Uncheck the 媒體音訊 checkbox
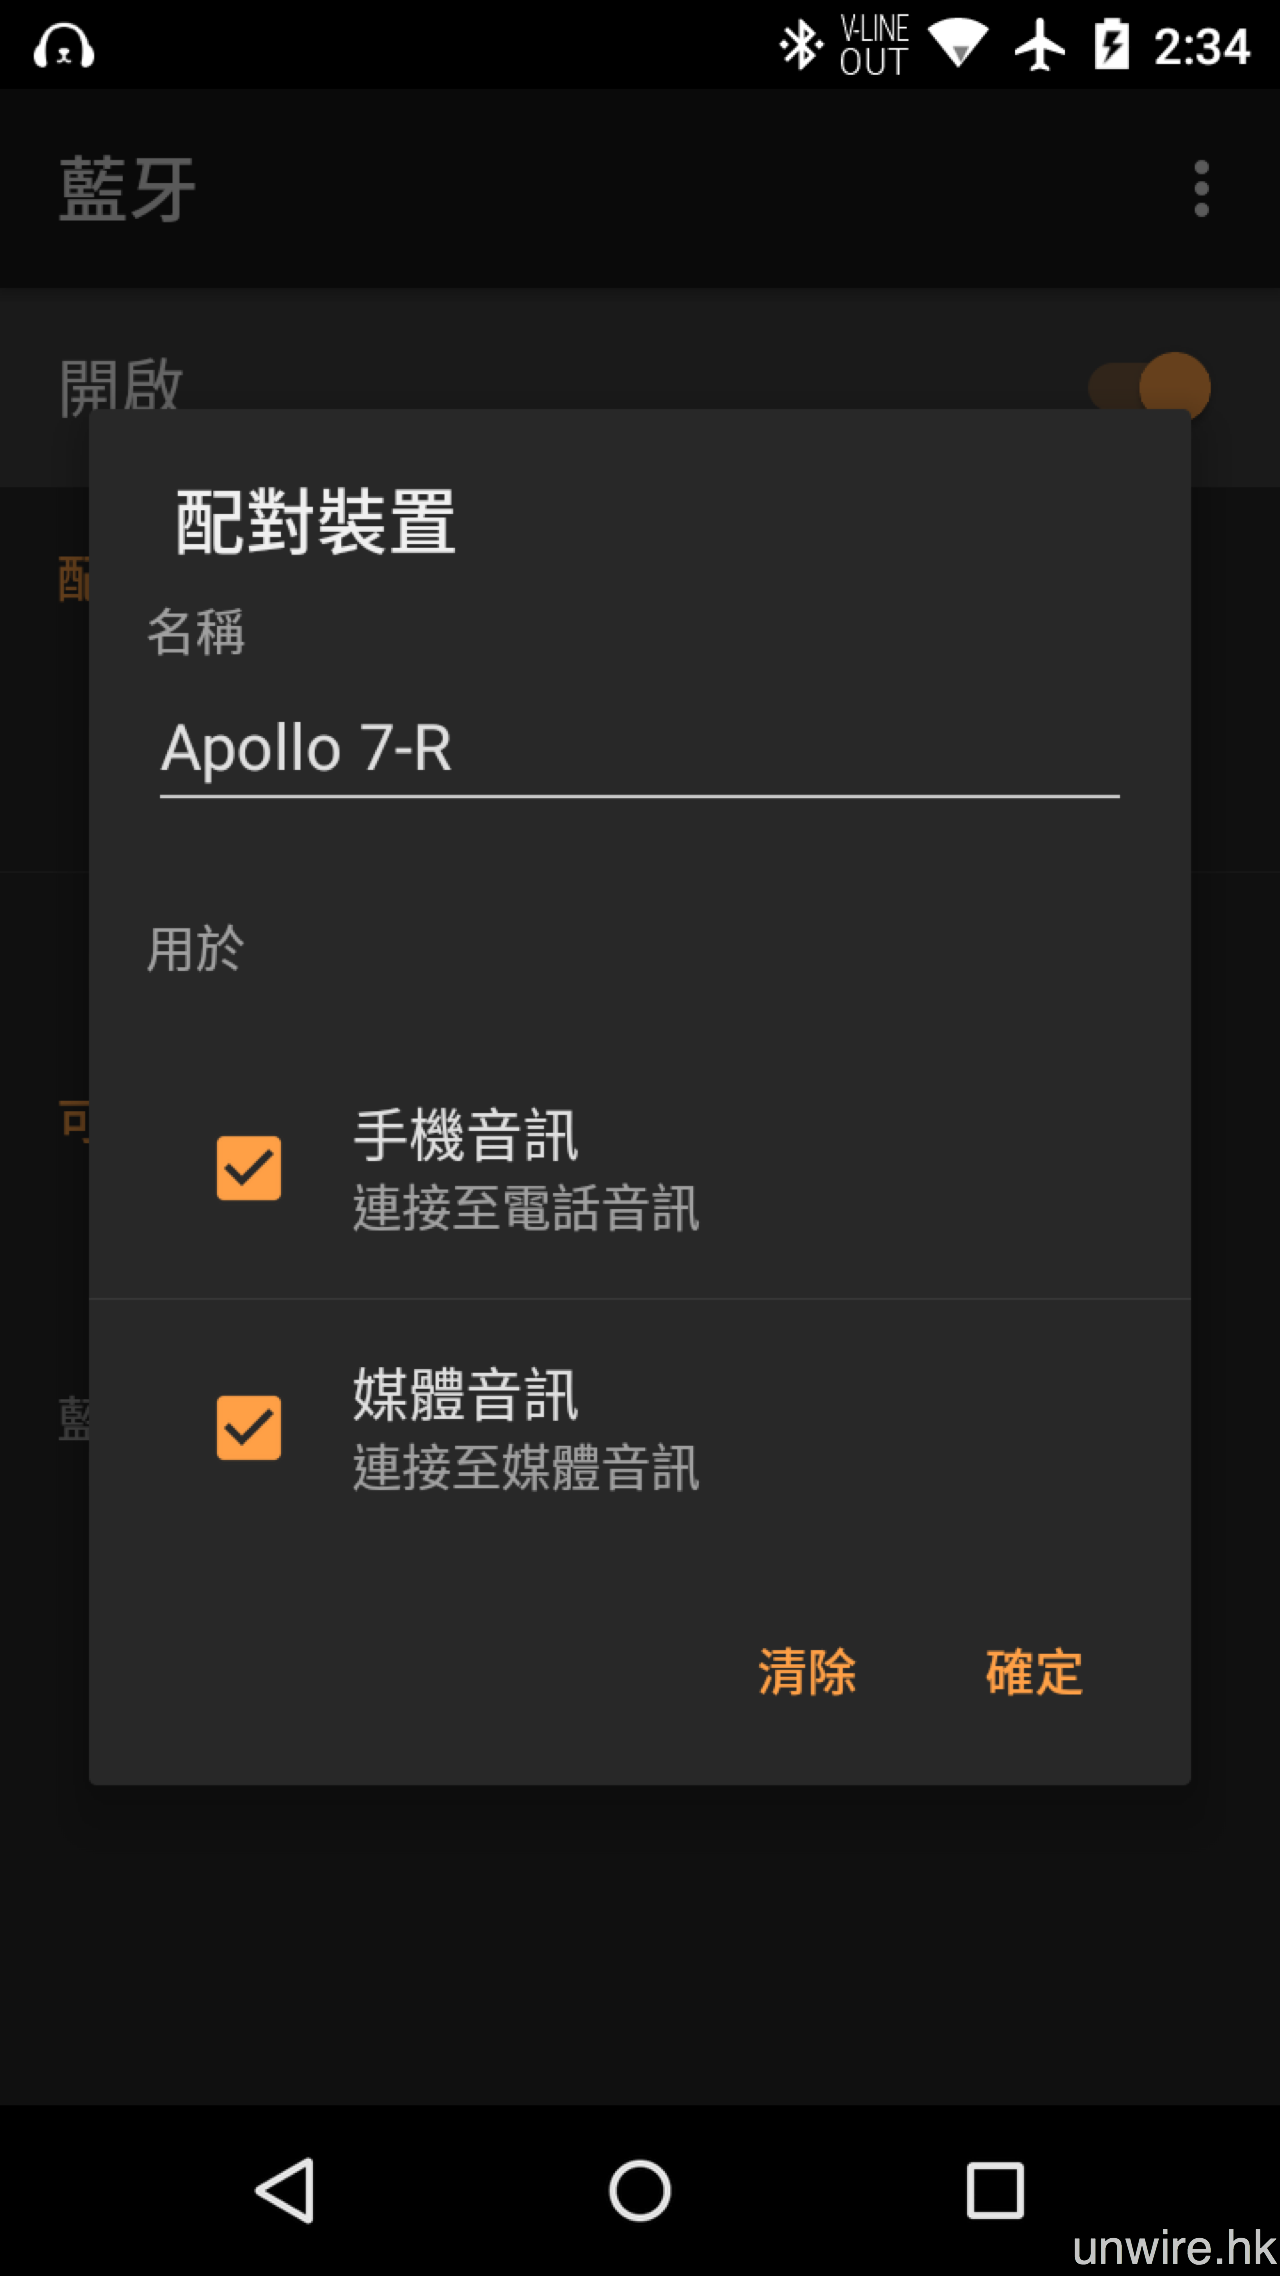This screenshot has width=1280, height=2276. coord(249,1428)
